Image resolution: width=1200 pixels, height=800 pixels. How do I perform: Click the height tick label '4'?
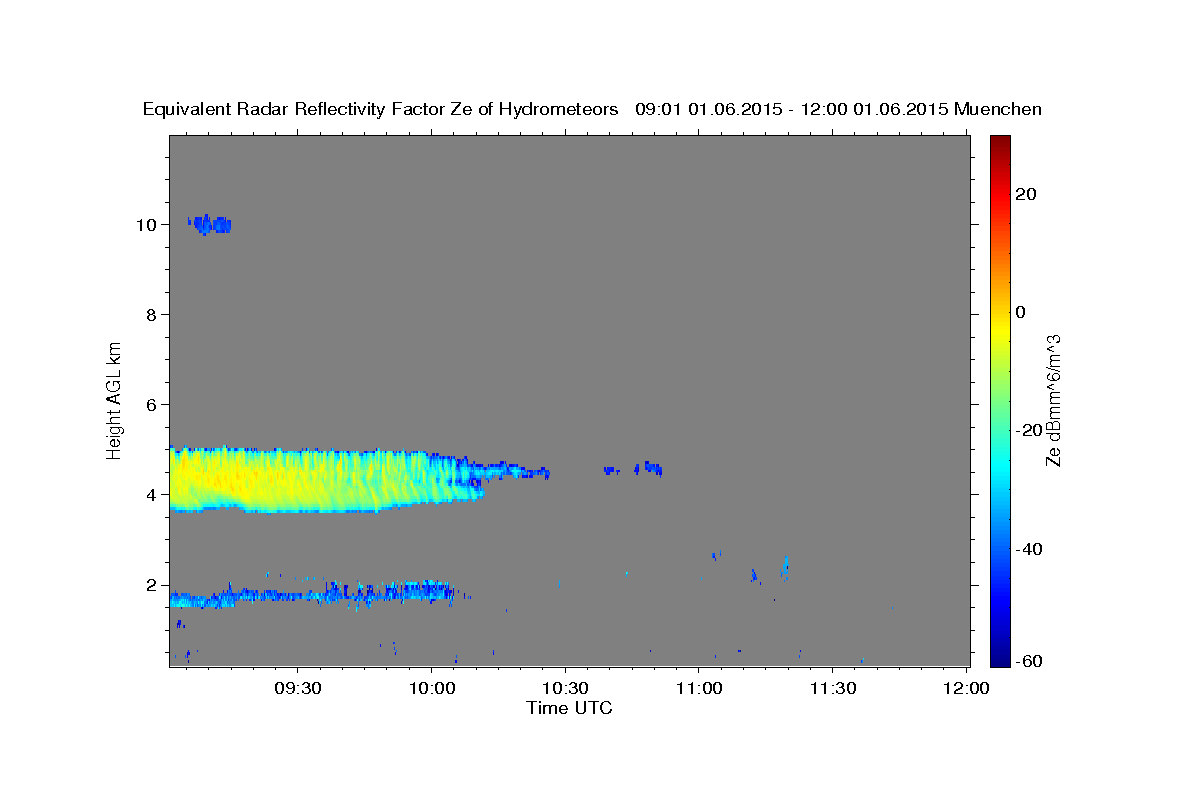click(x=153, y=494)
